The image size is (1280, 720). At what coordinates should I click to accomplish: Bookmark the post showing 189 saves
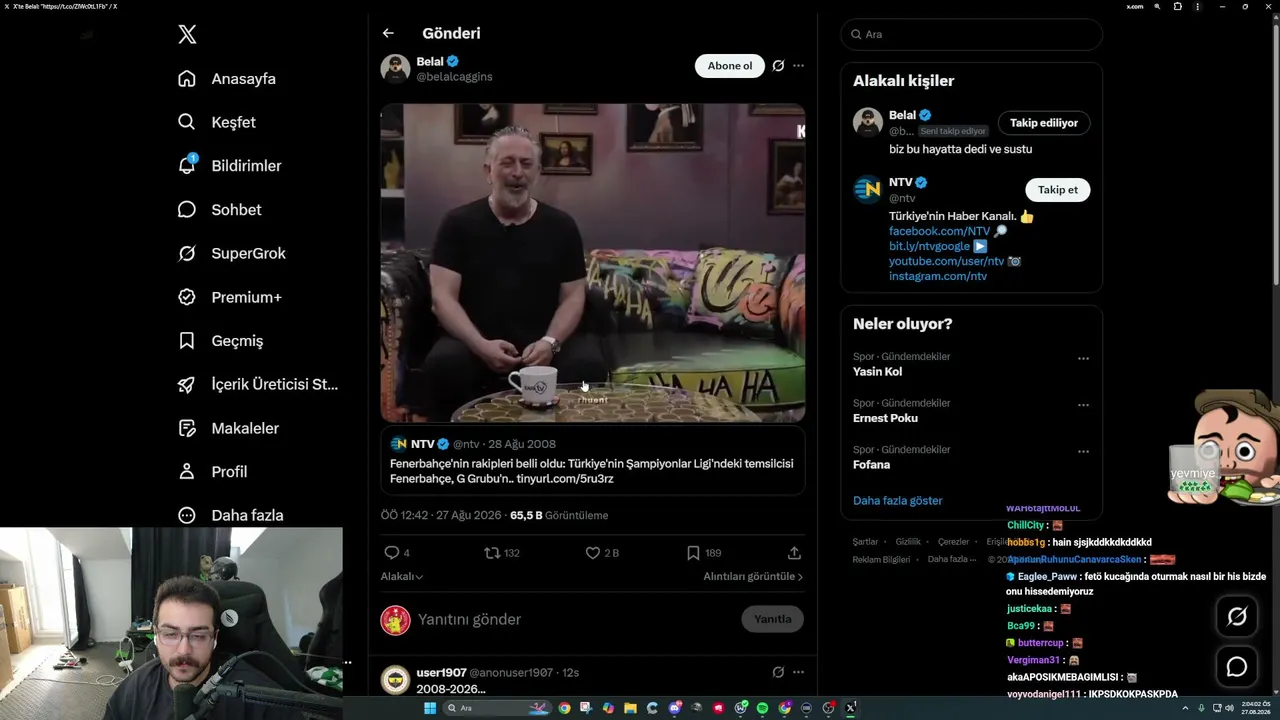click(693, 553)
